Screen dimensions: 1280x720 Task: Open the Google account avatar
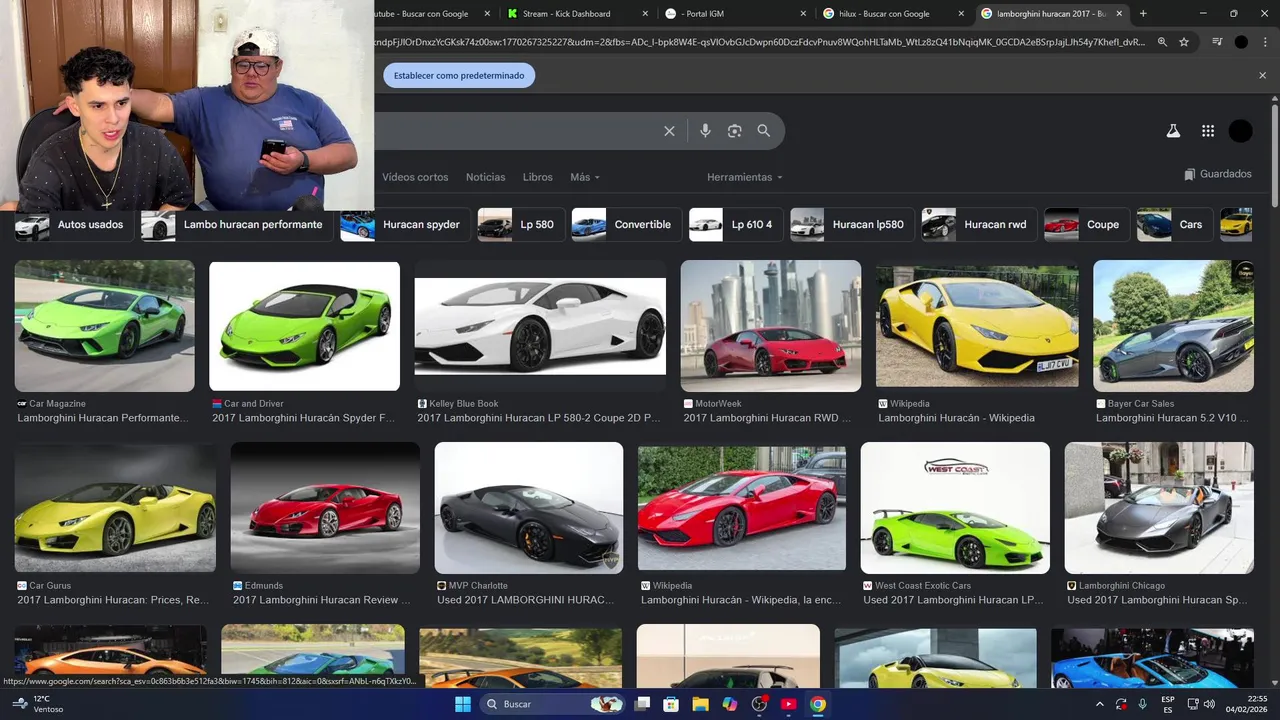coord(1240,131)
